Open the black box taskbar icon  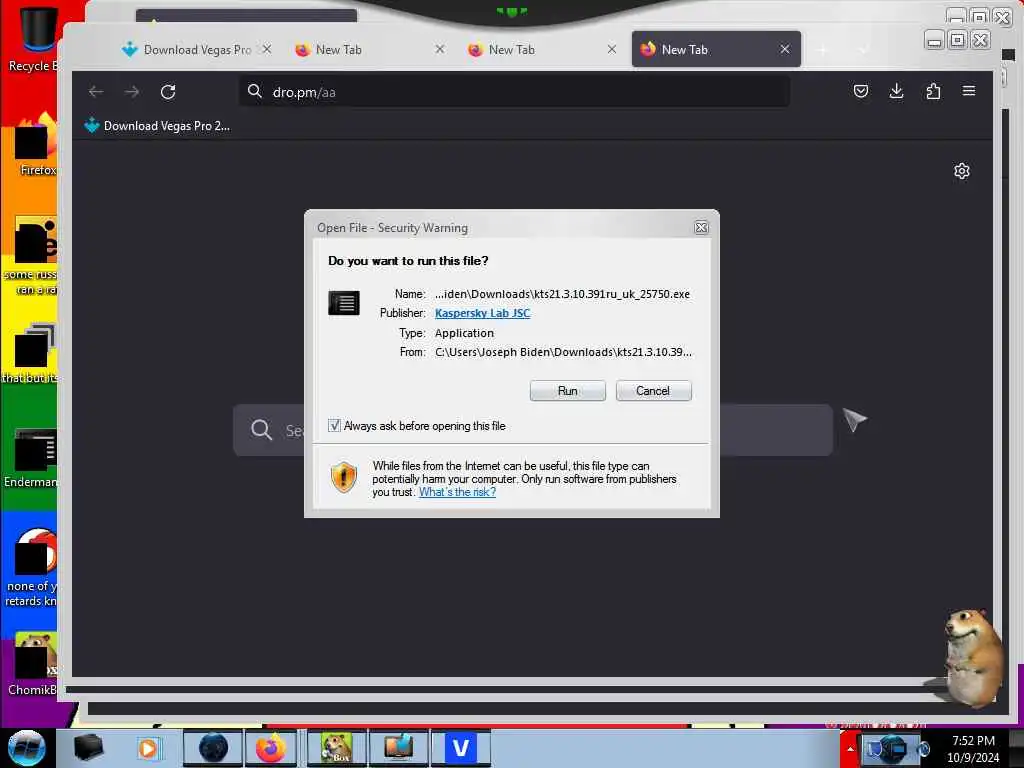[88, 748]
